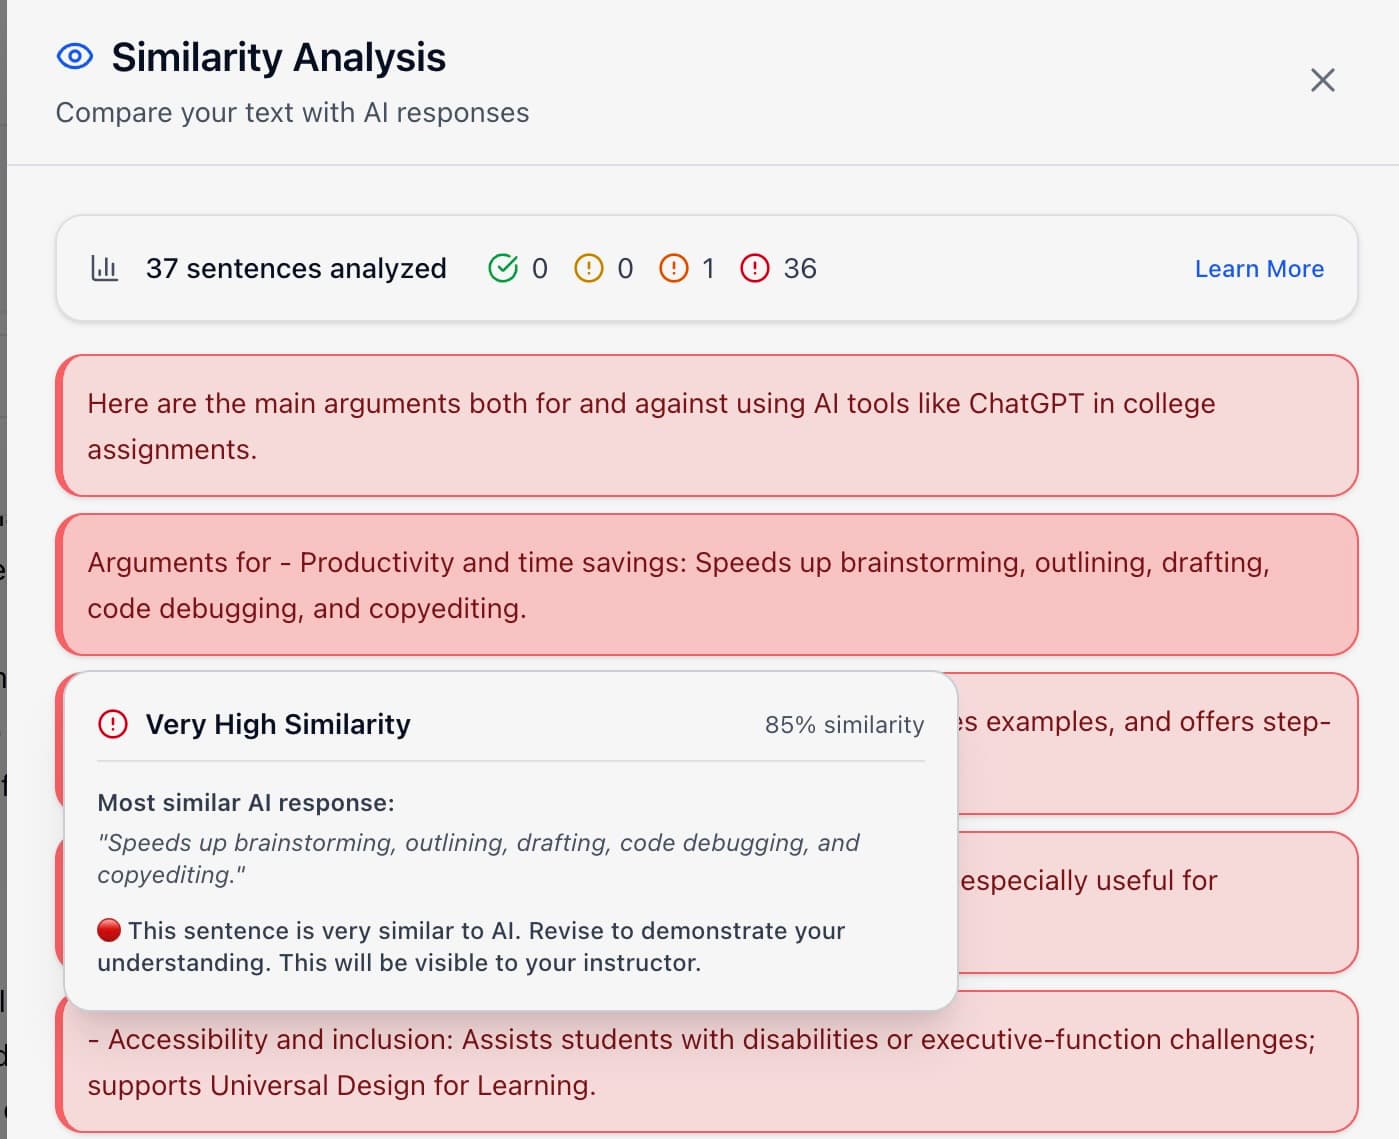Click the quoted AI response text
1399x1139 pixels.
point(477,858)
